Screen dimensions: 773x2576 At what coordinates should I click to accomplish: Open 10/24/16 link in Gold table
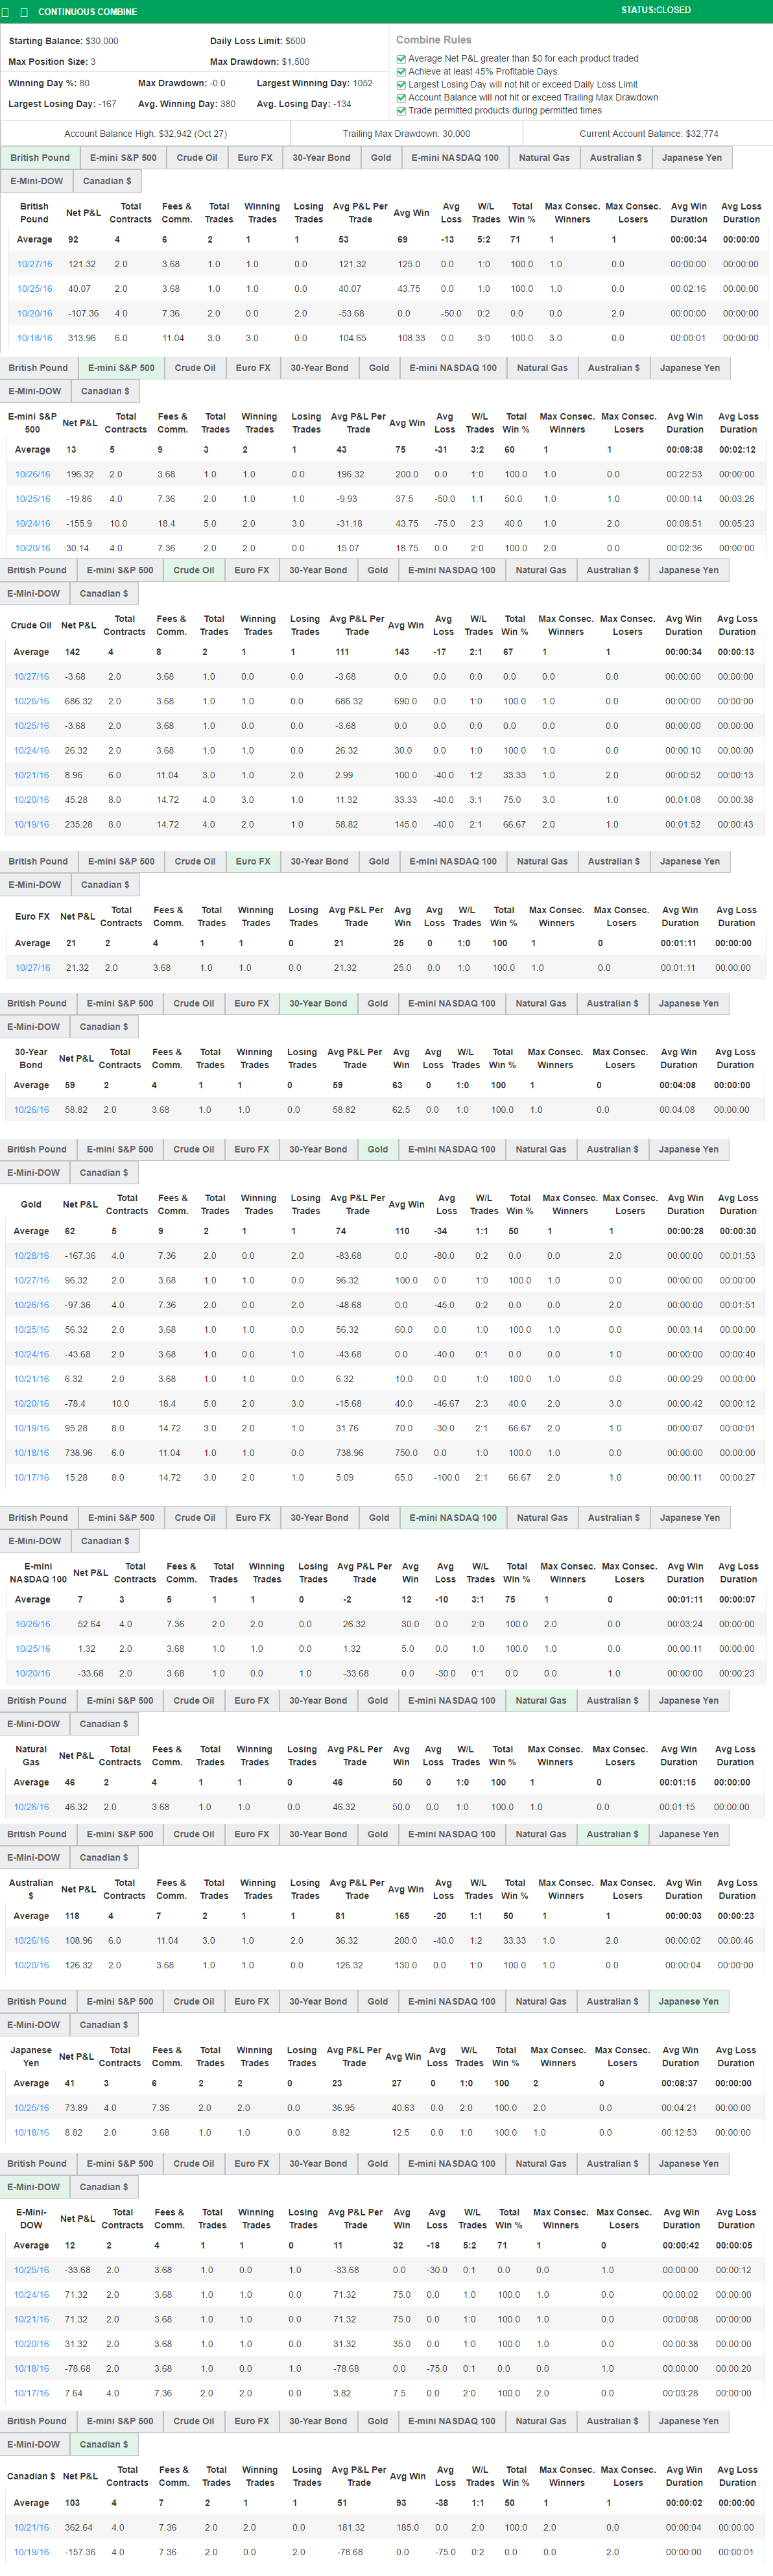click(31, 1354)
